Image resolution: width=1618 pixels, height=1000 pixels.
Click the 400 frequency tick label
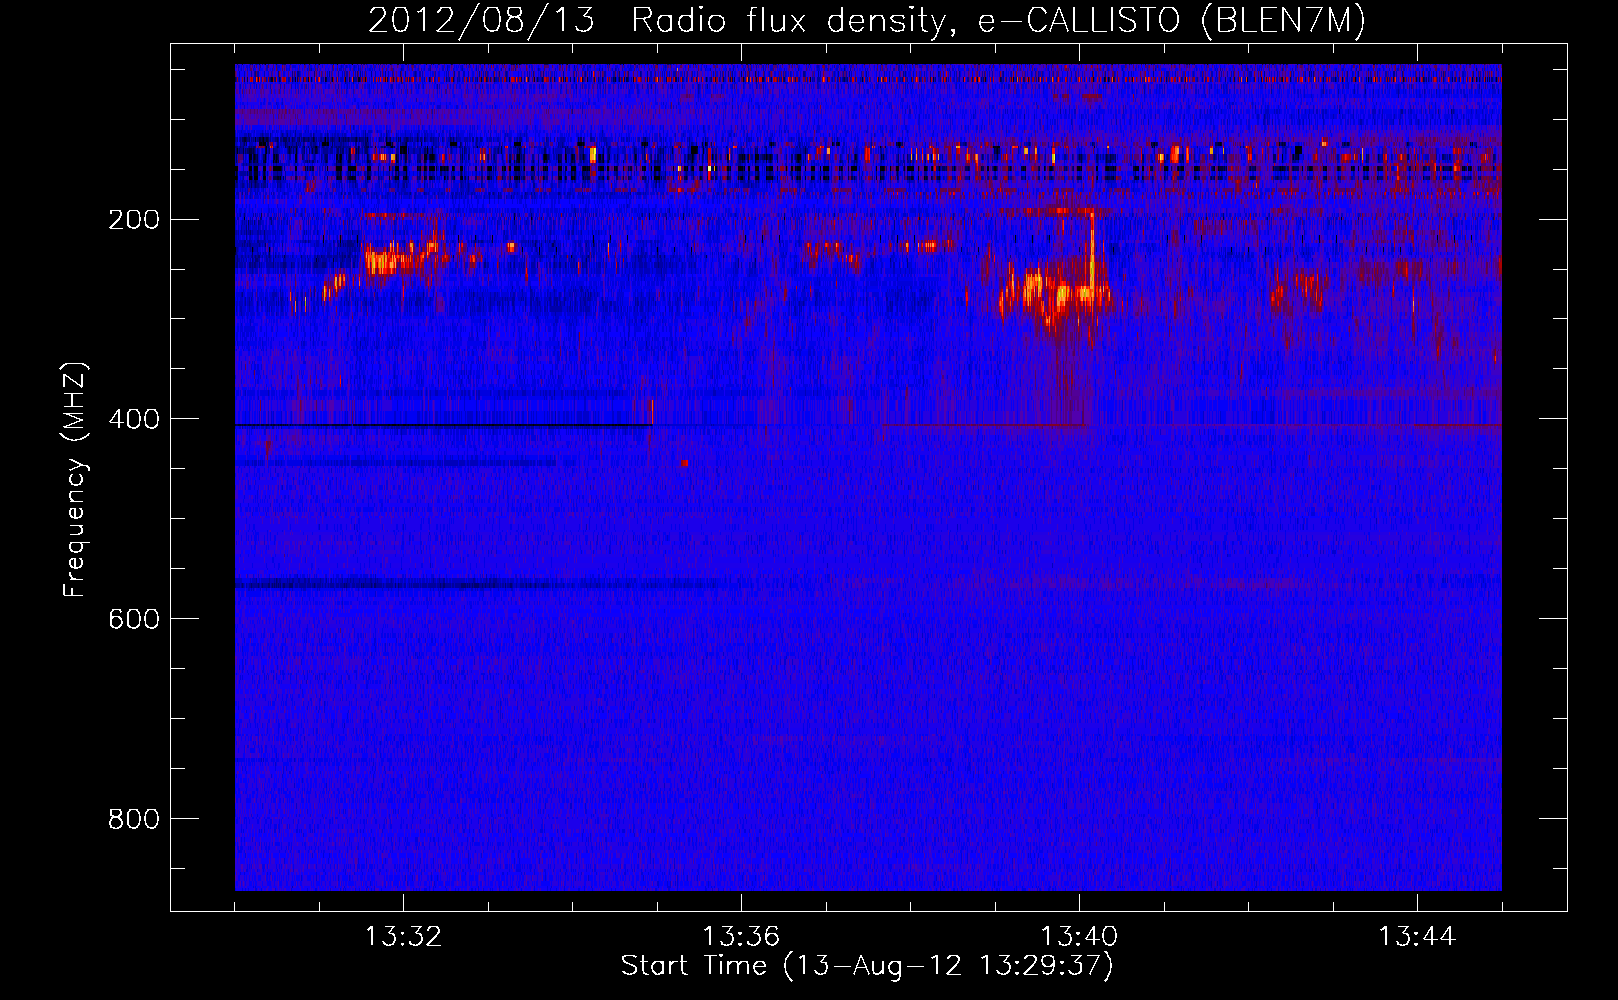click(x=134, y=419)
